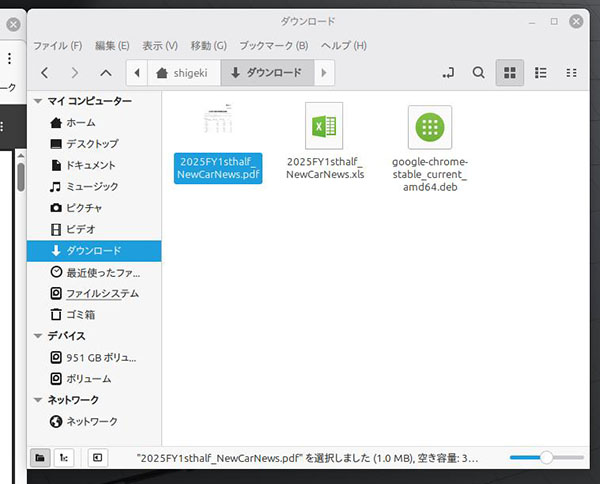Image resolution: width=600 pixels, height=484 pixels.
Task: Collapse the マイコンピューター section
Action: [x=38, y=101]
